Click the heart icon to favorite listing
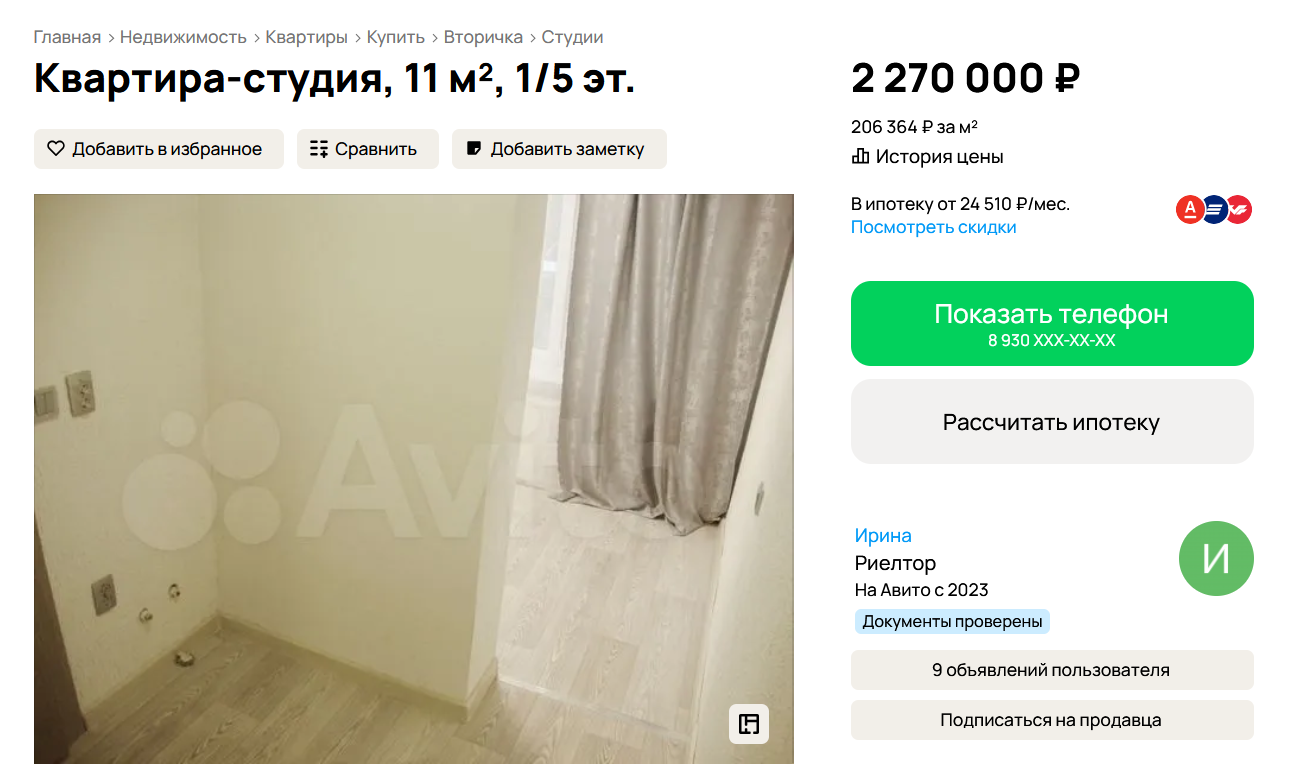1297x780 pixels. click(x=55, y=149)
